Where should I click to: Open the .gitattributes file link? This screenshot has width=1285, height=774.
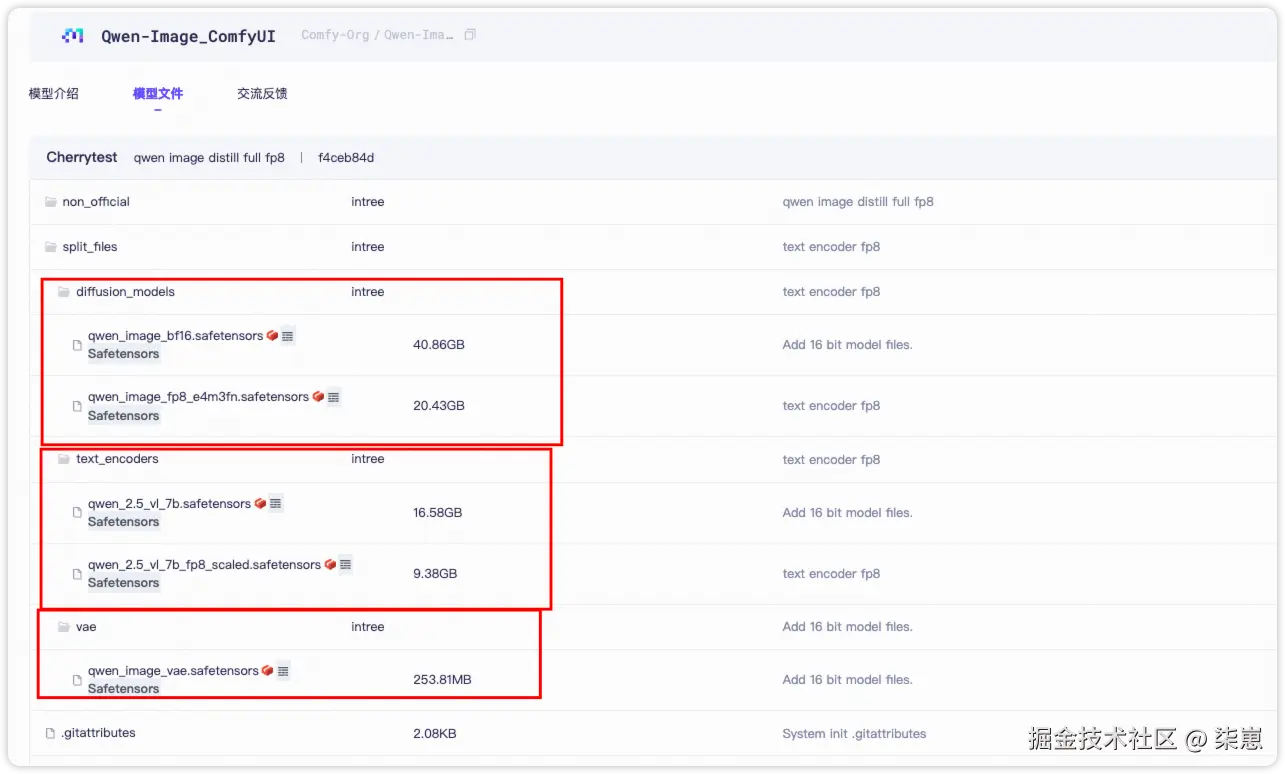pyautogui.click(x=98, y=733)
